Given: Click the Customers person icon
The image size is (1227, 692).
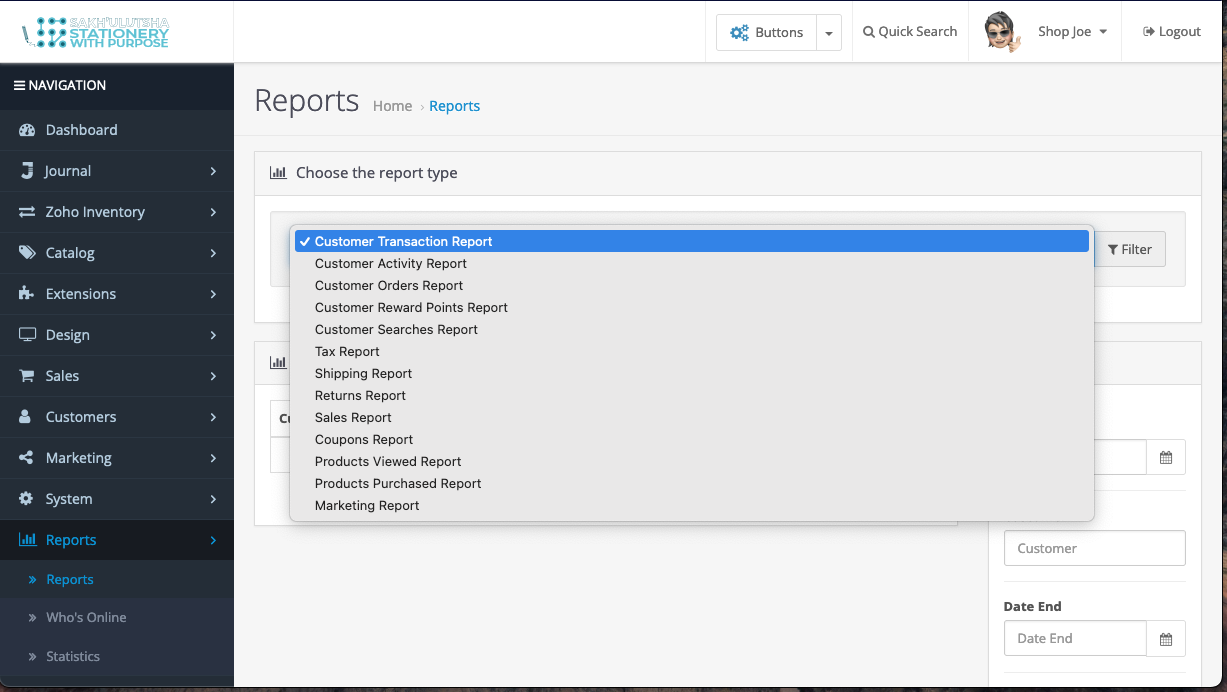Looking at the screenshot, I should (26, 417).
